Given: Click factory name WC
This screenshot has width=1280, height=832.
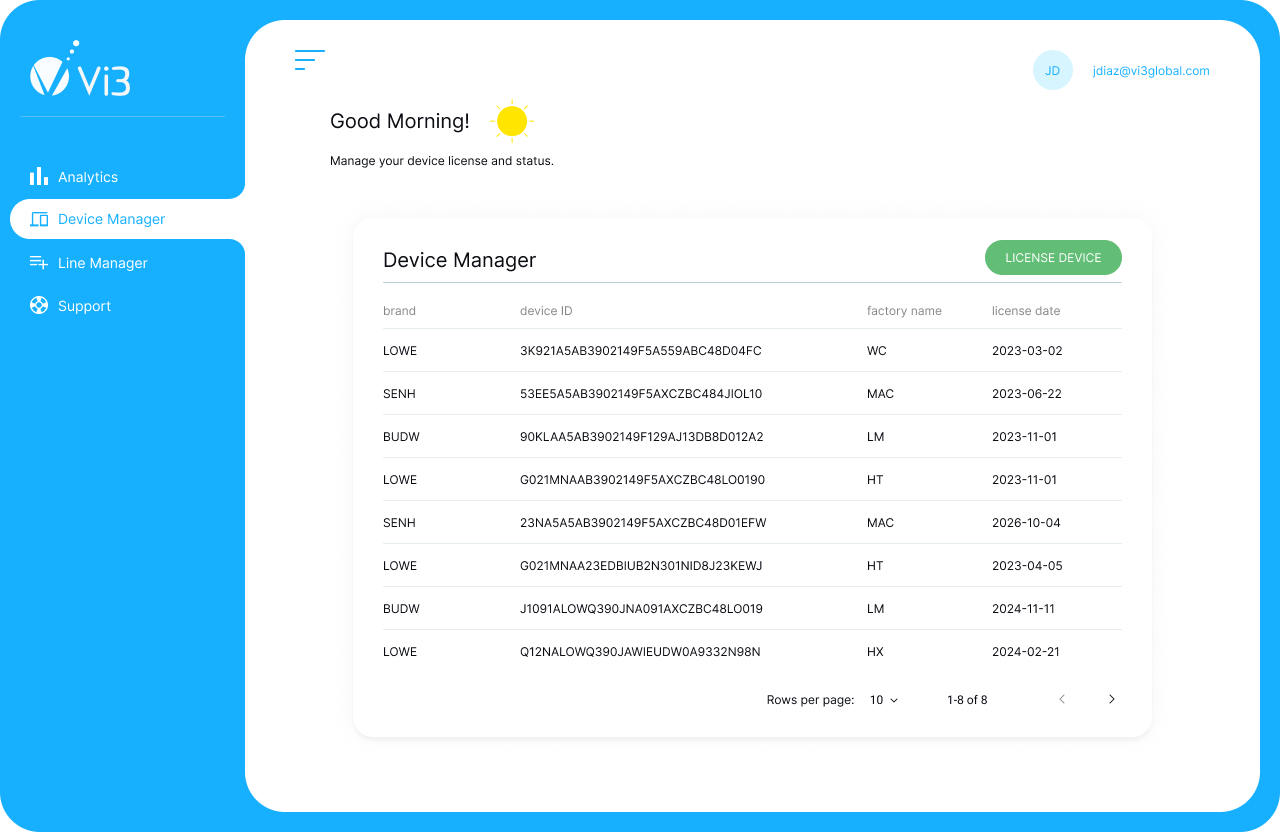Looking at the screenshot, I should 877,351.
